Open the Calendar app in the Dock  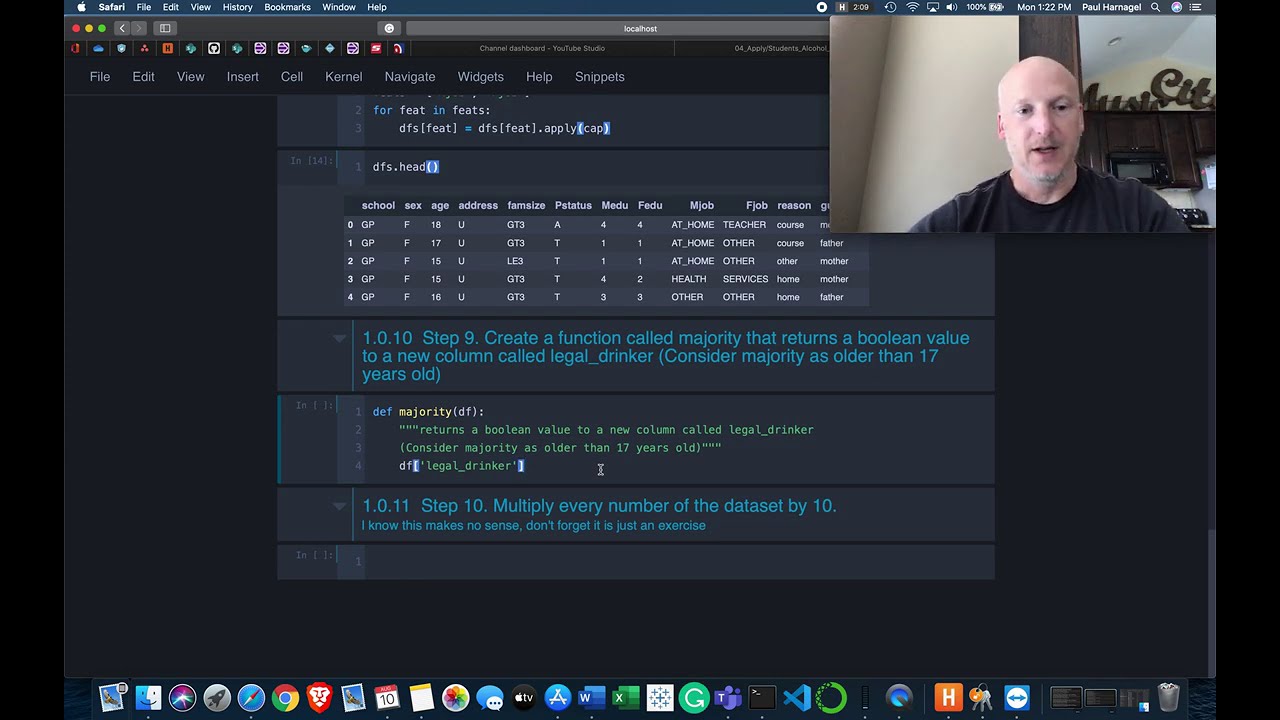click(x=387, y=697)
